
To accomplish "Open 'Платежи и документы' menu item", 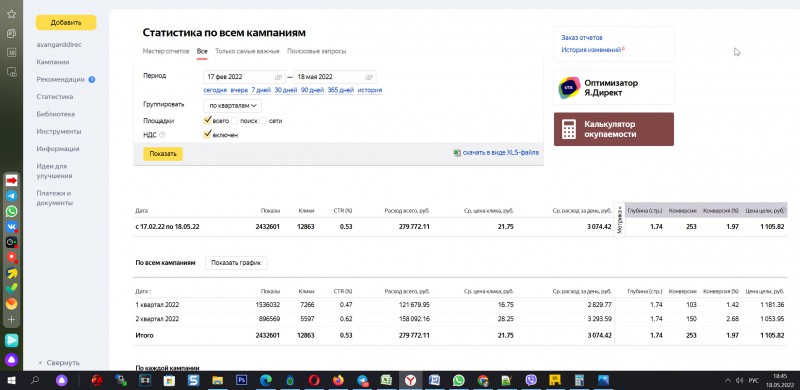I will point(55,198).
